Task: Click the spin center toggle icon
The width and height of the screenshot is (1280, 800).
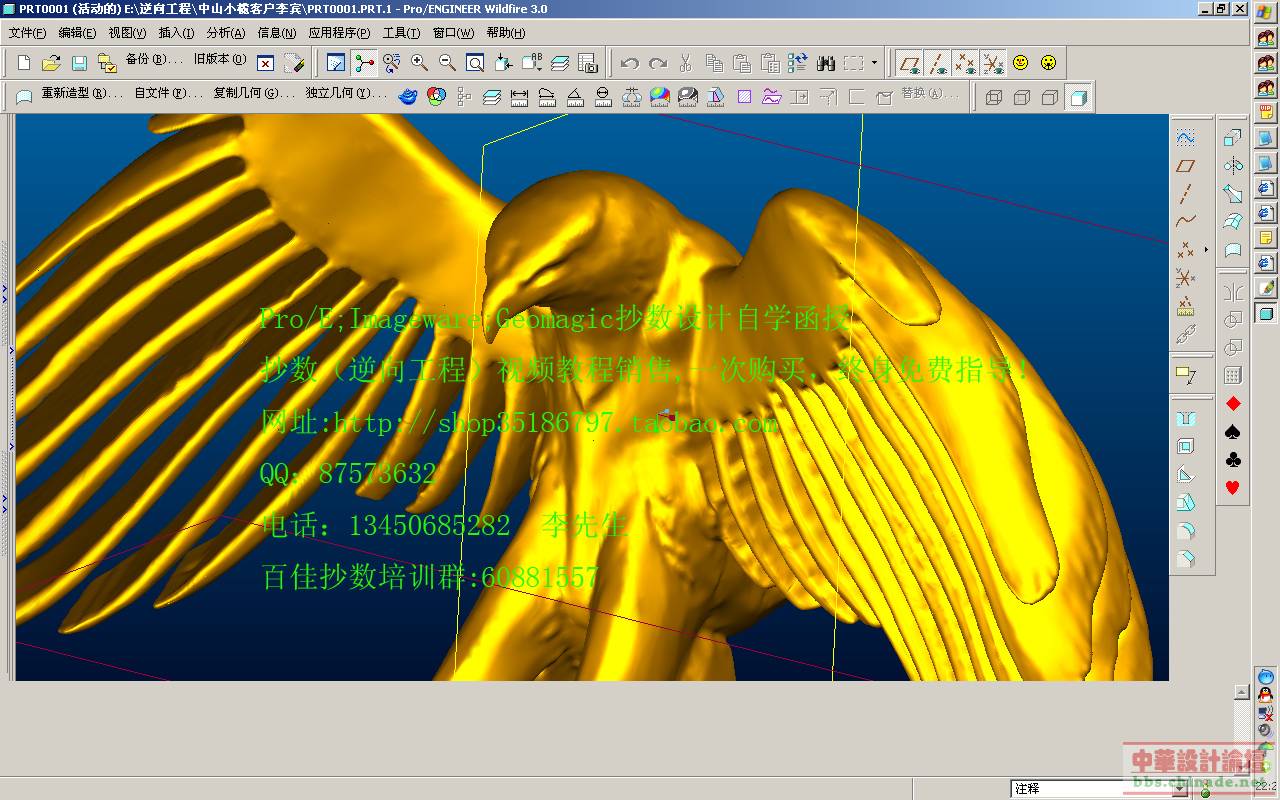Action: coord(364,63)
